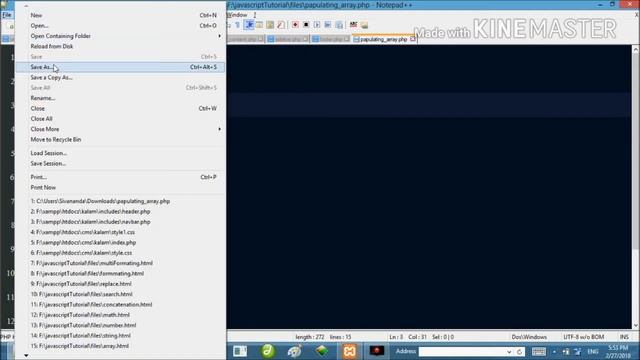
Task: Open recent file 7 multiFormating.html
Action: tap(120, 263)
